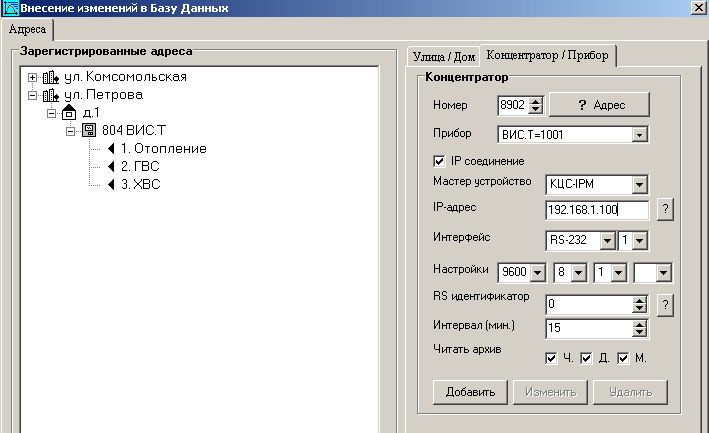Click the IP-адрес input field
The image size is (709, 433).
(x=598, y=210)
